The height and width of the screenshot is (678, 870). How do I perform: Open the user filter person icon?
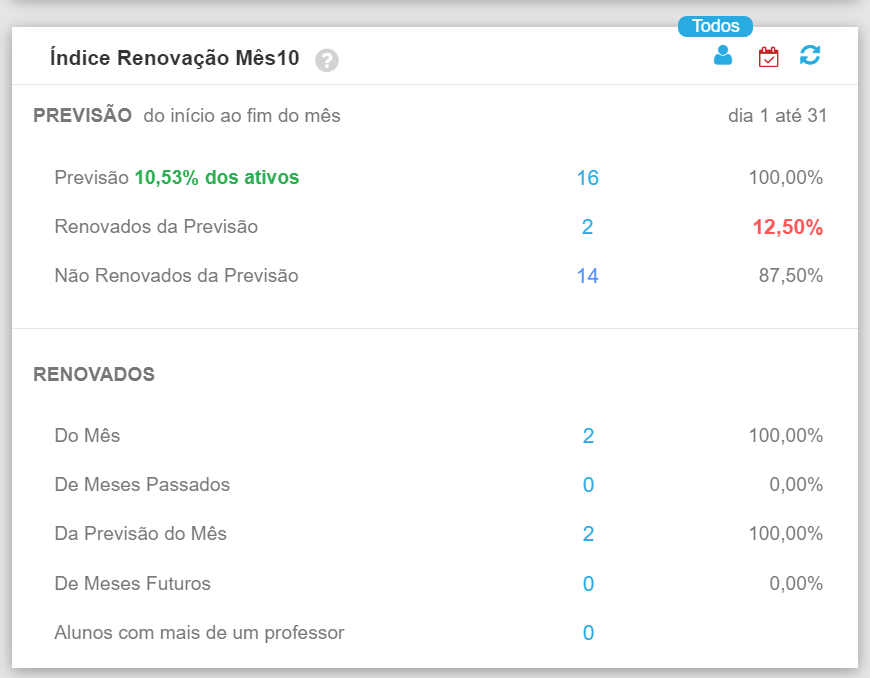pyautogui.click(x=723, y=56)
